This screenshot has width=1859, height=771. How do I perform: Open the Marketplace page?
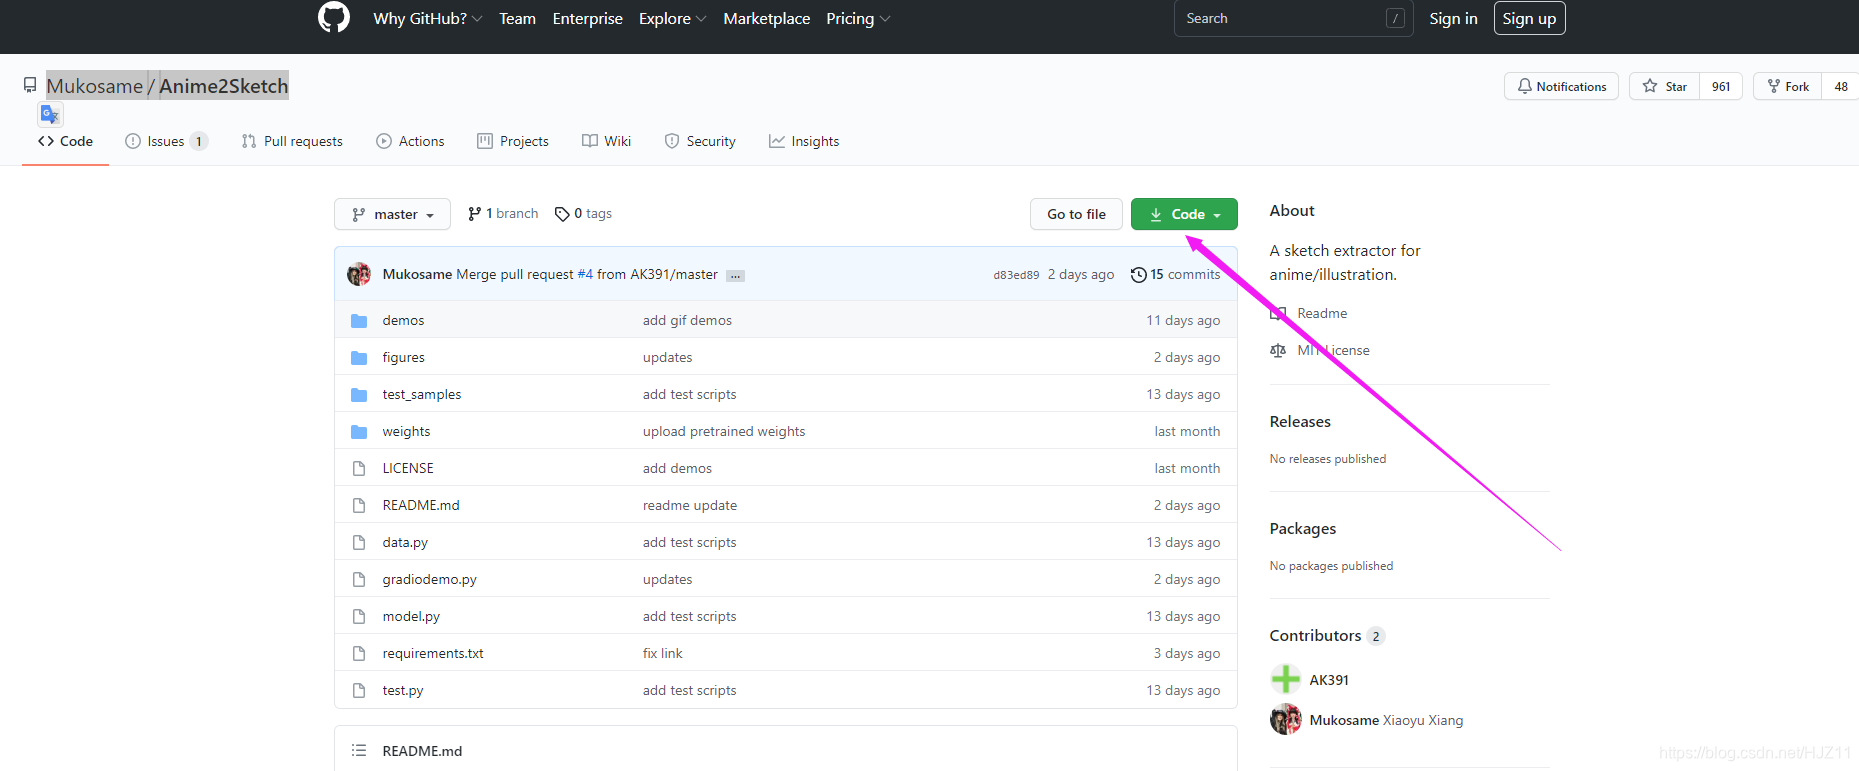pyautogui.click(x=766, y=18)
